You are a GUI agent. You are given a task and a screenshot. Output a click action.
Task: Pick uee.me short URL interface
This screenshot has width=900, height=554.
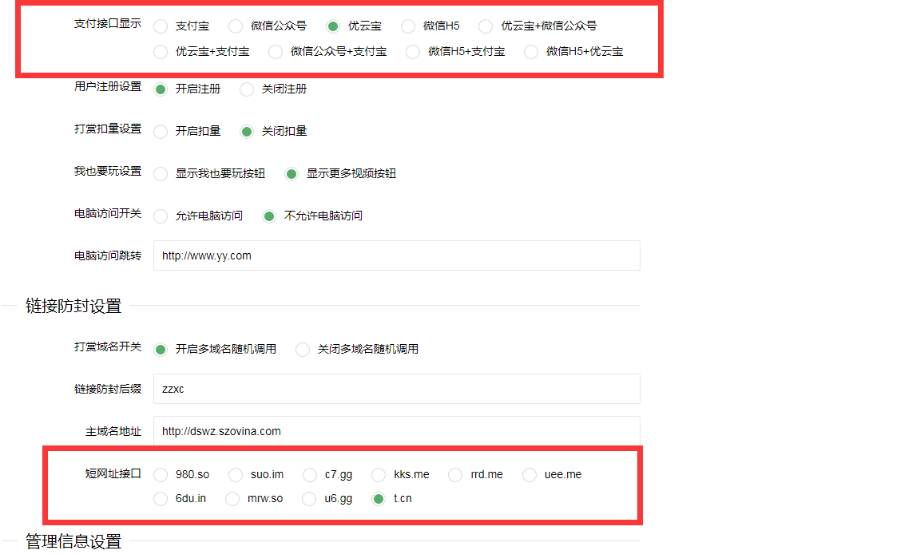[x=529, y=475]
